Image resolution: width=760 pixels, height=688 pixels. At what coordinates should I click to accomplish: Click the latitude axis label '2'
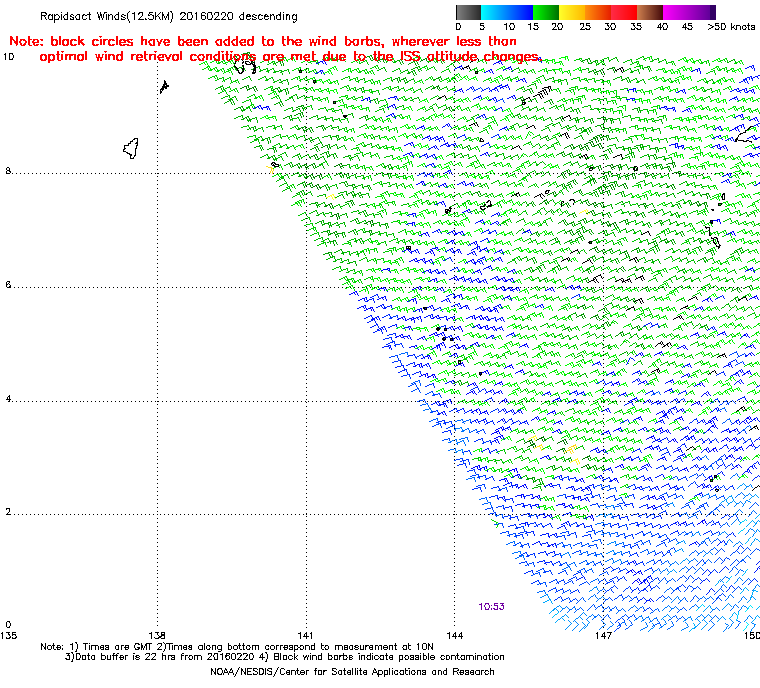click(8, 512)
